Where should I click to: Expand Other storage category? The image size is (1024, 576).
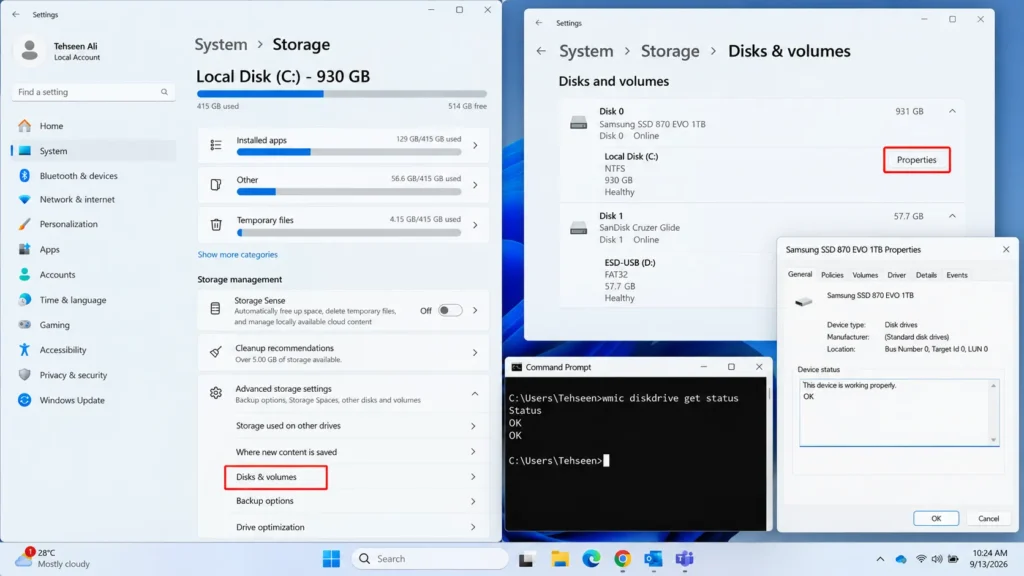(x=475, y=185)
